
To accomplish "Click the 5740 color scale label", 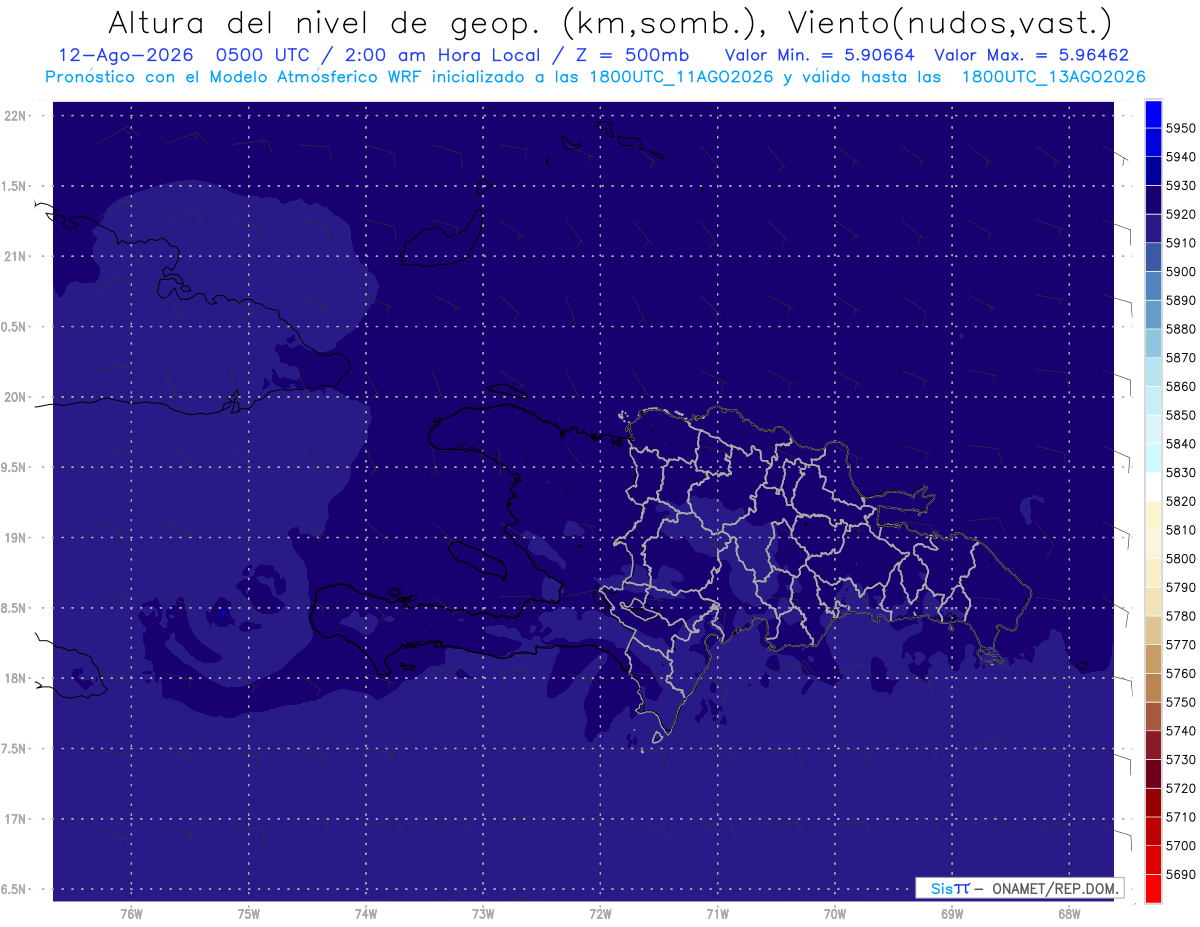I will 1180,731.
